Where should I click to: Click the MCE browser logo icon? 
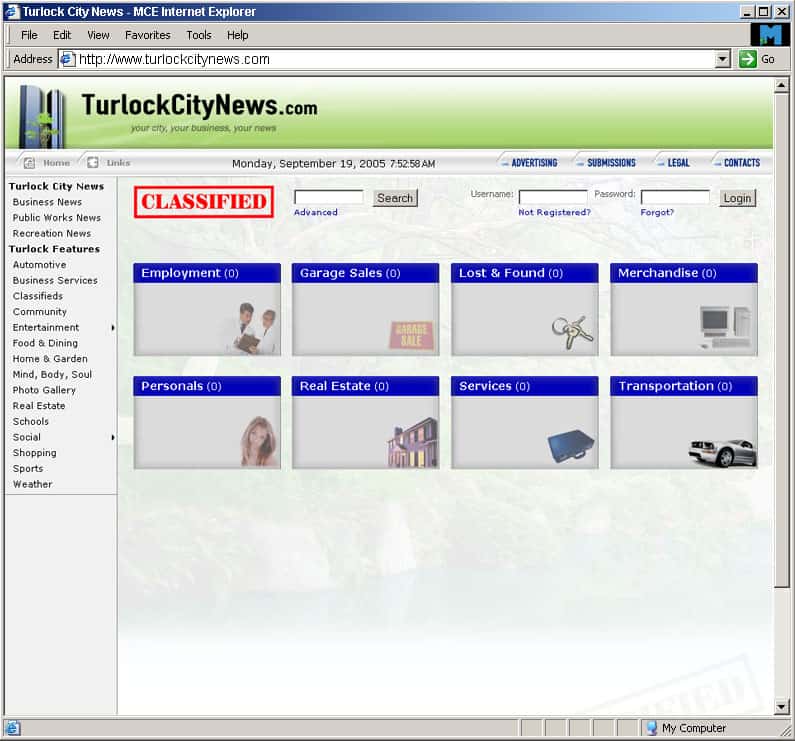pyautogui.click(x=770, y=35)
